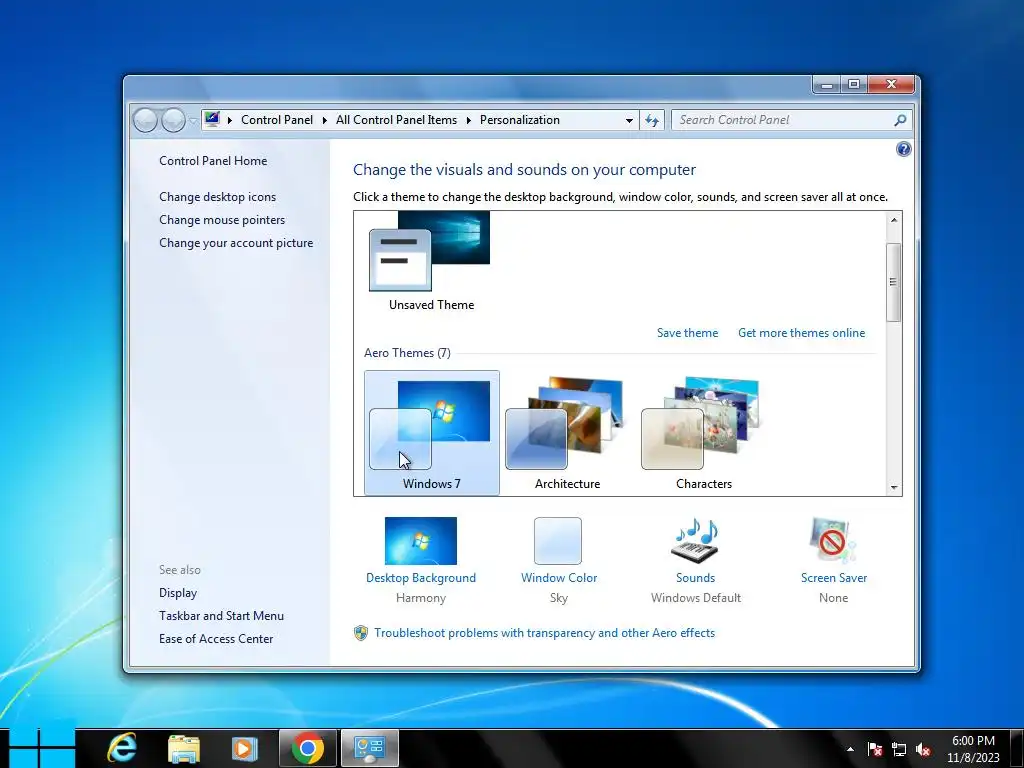
Task: Show hidden tray icons arrow
Action: tap(850, 750)
